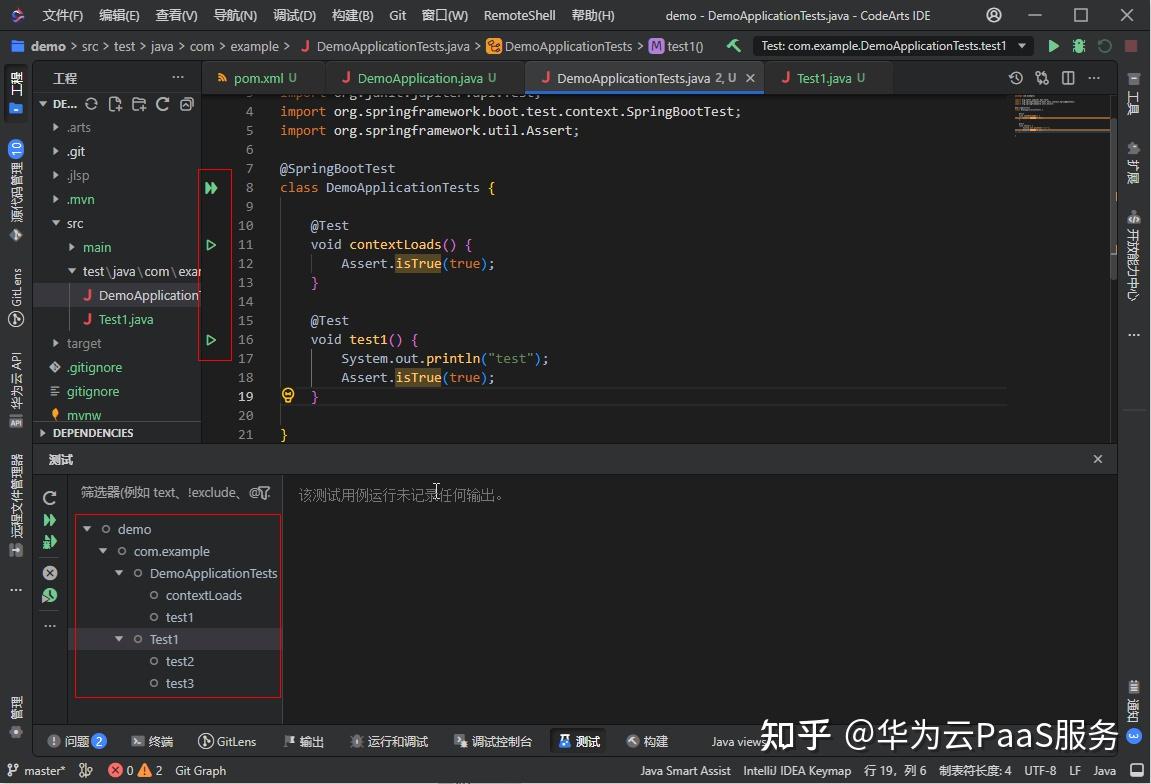Collapse the src folder
The height and width of the screenshot is (784, 1151).
click(x=56, y=223)
